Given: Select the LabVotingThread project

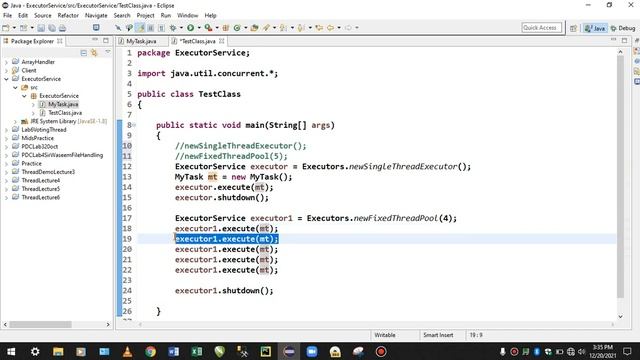Looking at the screenshot, I should [x=44, y=130].
